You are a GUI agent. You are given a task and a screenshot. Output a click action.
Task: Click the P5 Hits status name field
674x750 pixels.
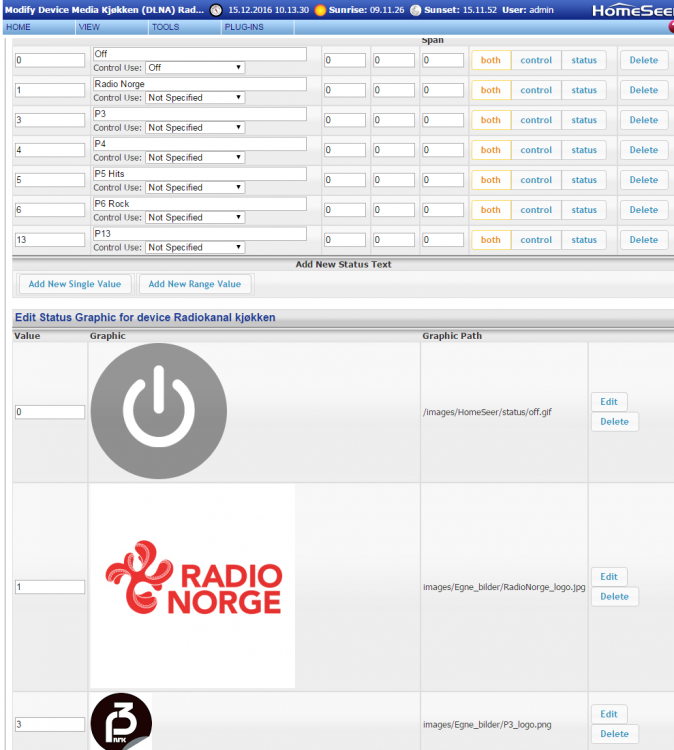[200, 174]
